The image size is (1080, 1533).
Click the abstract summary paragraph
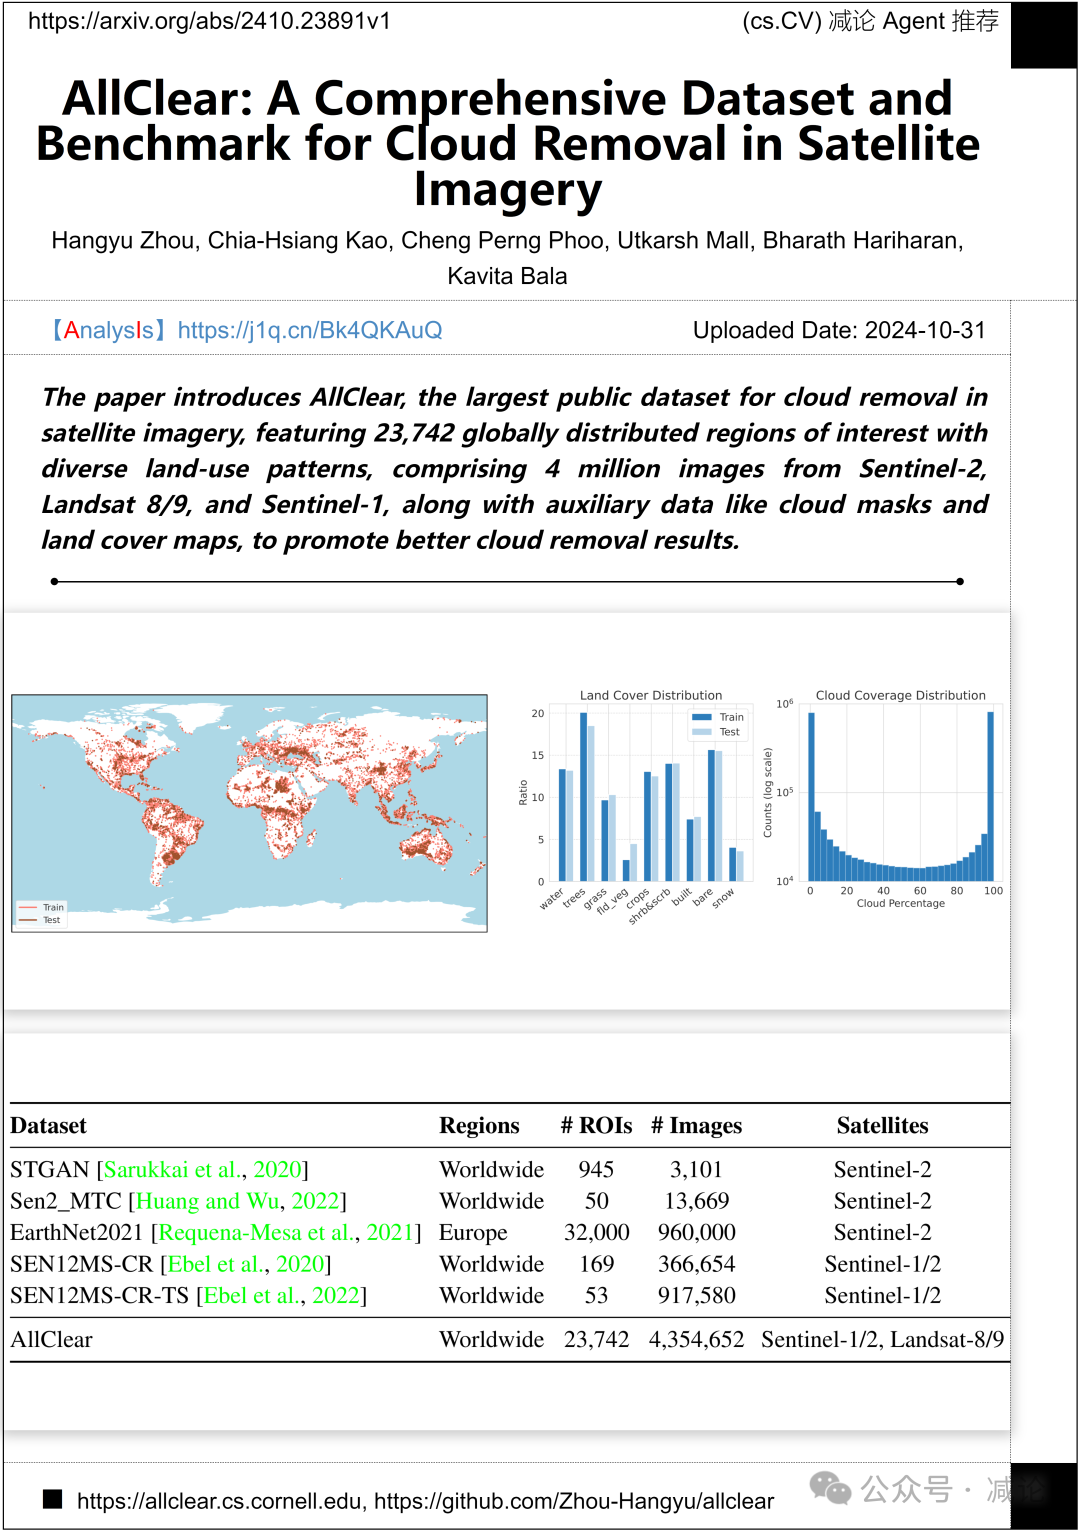click(x=514, y=469)
